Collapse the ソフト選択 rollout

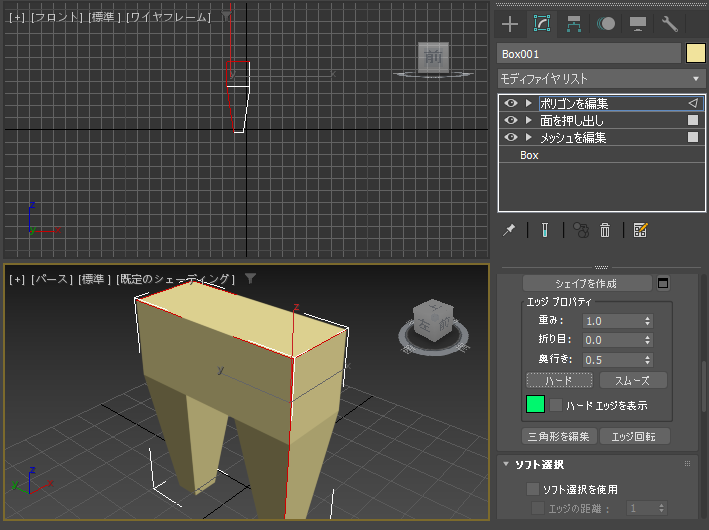click(x=506, y=464)
